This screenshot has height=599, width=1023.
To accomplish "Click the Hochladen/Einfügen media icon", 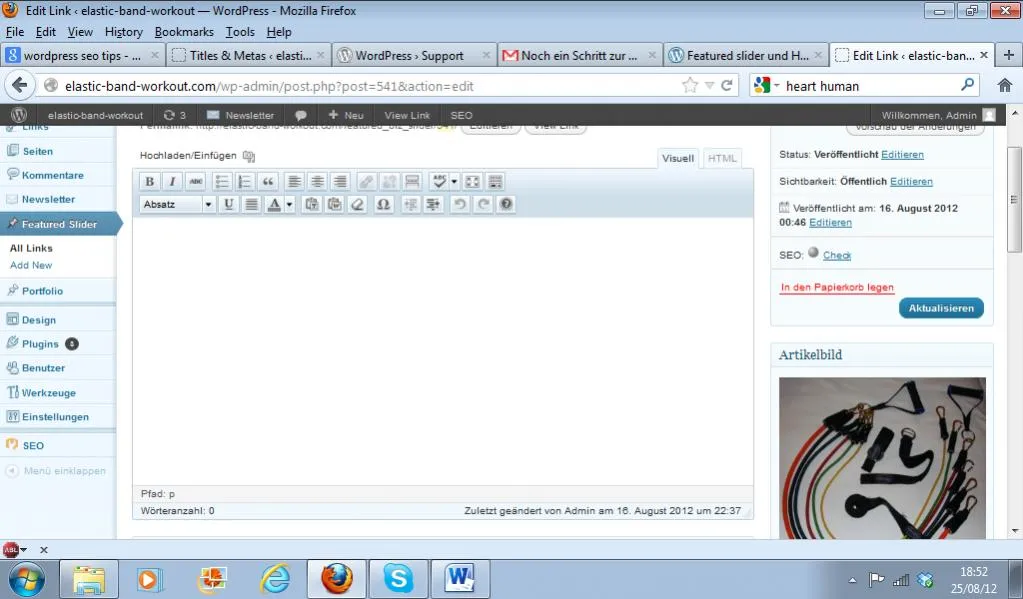I will (x=249, y=156).
